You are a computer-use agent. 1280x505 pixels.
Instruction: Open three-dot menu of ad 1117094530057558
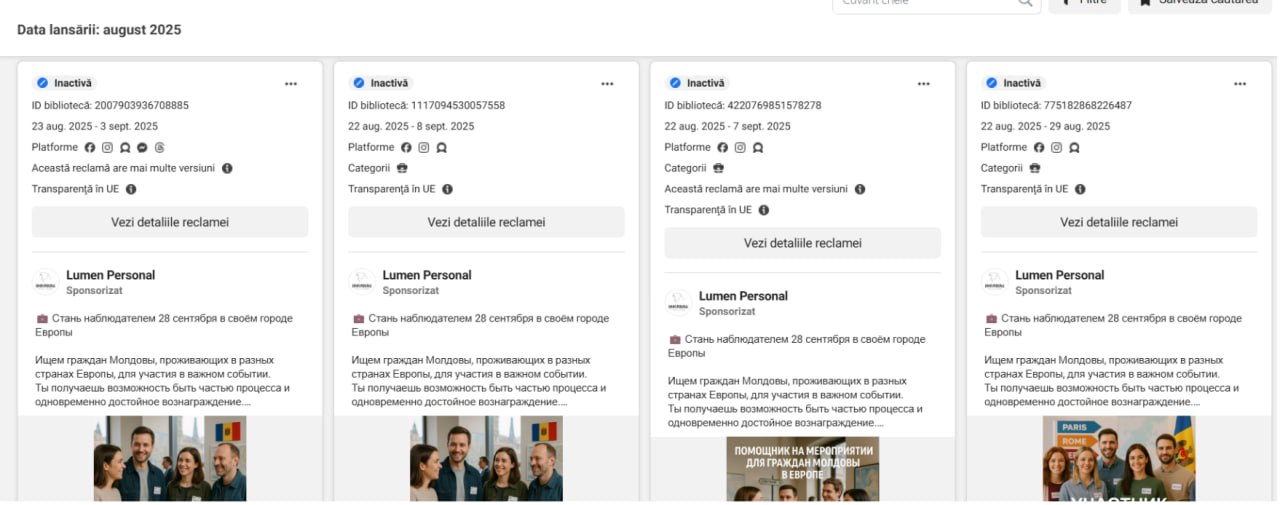click(607, 84)
